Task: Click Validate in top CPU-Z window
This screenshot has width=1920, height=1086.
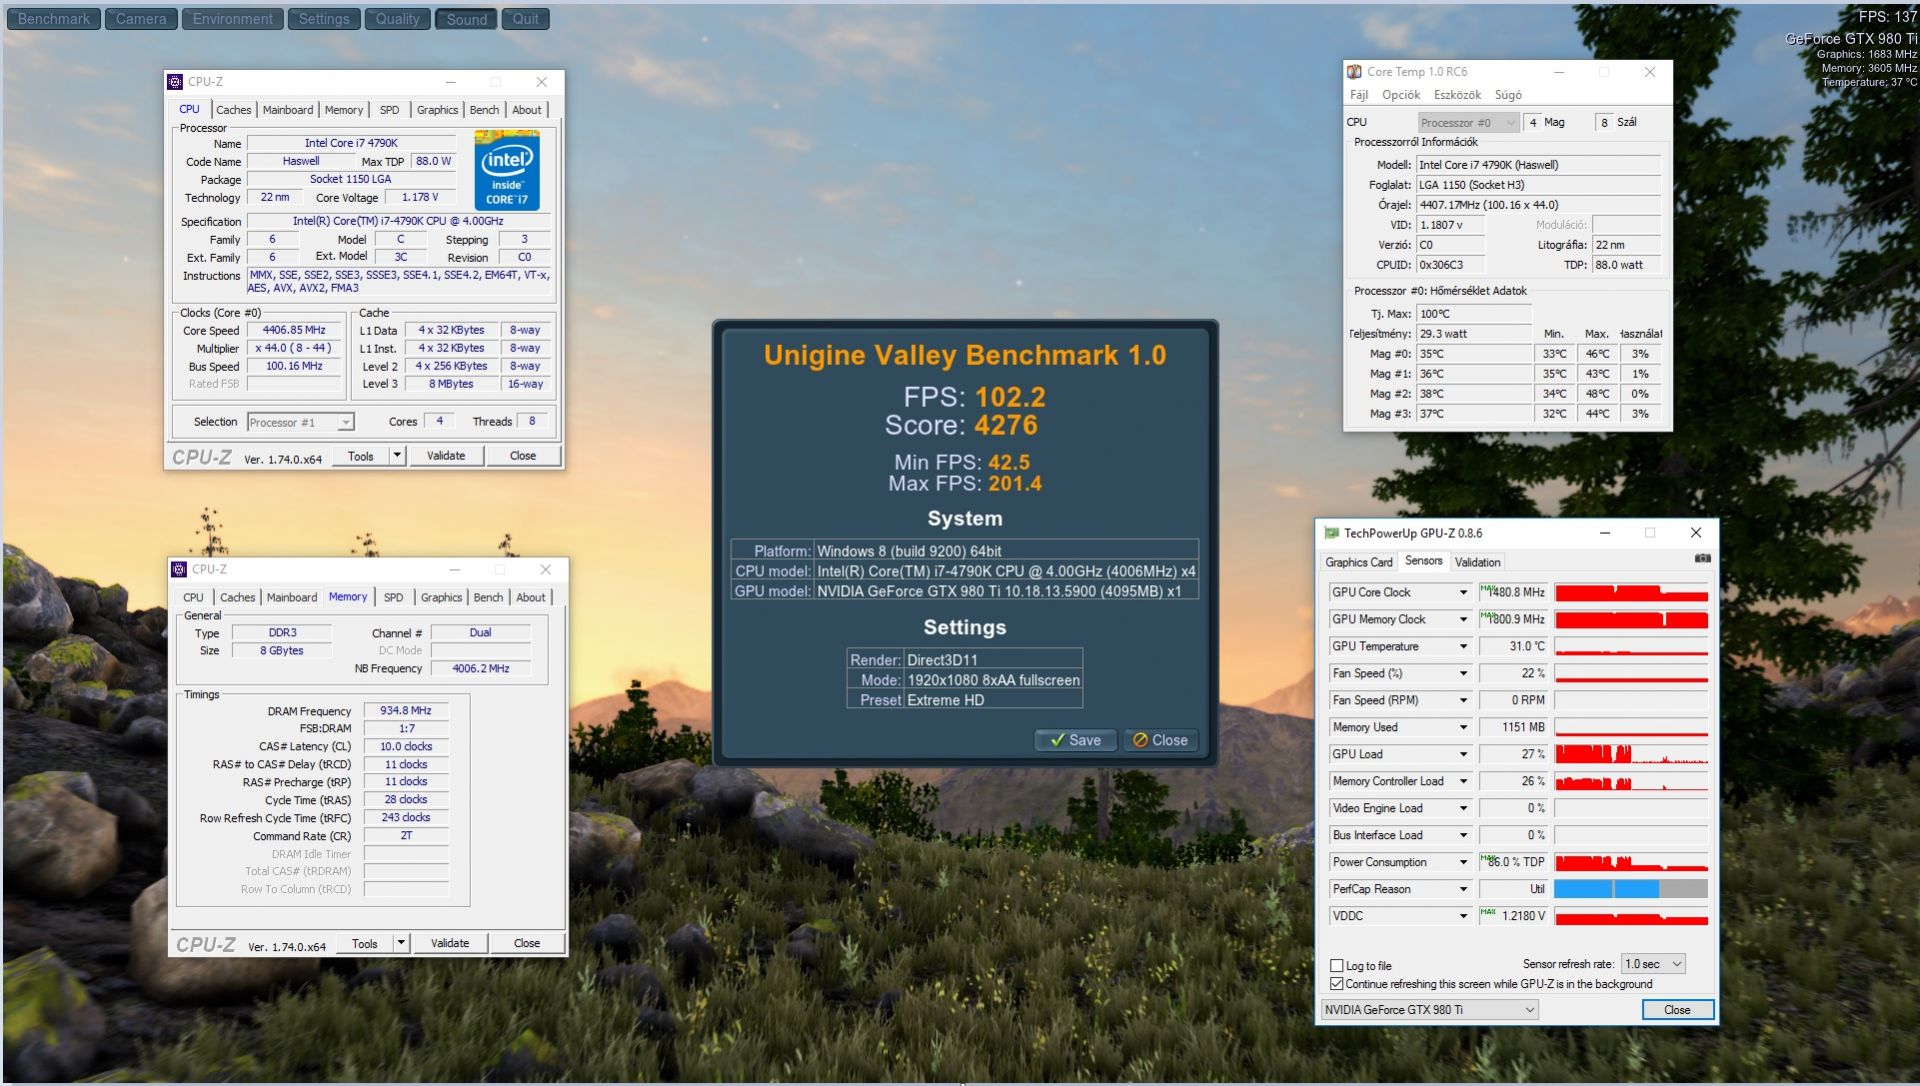Action: [446, 456]
